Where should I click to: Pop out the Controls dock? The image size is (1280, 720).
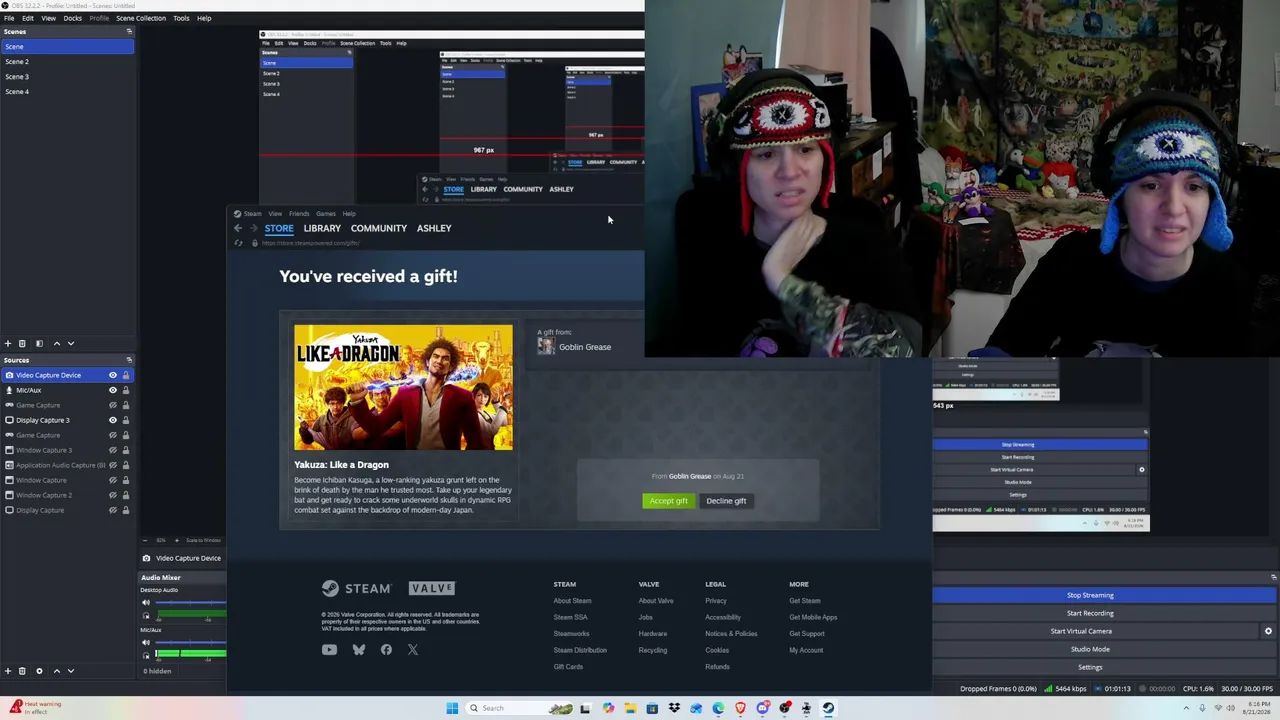click(x=1273, y=577)
